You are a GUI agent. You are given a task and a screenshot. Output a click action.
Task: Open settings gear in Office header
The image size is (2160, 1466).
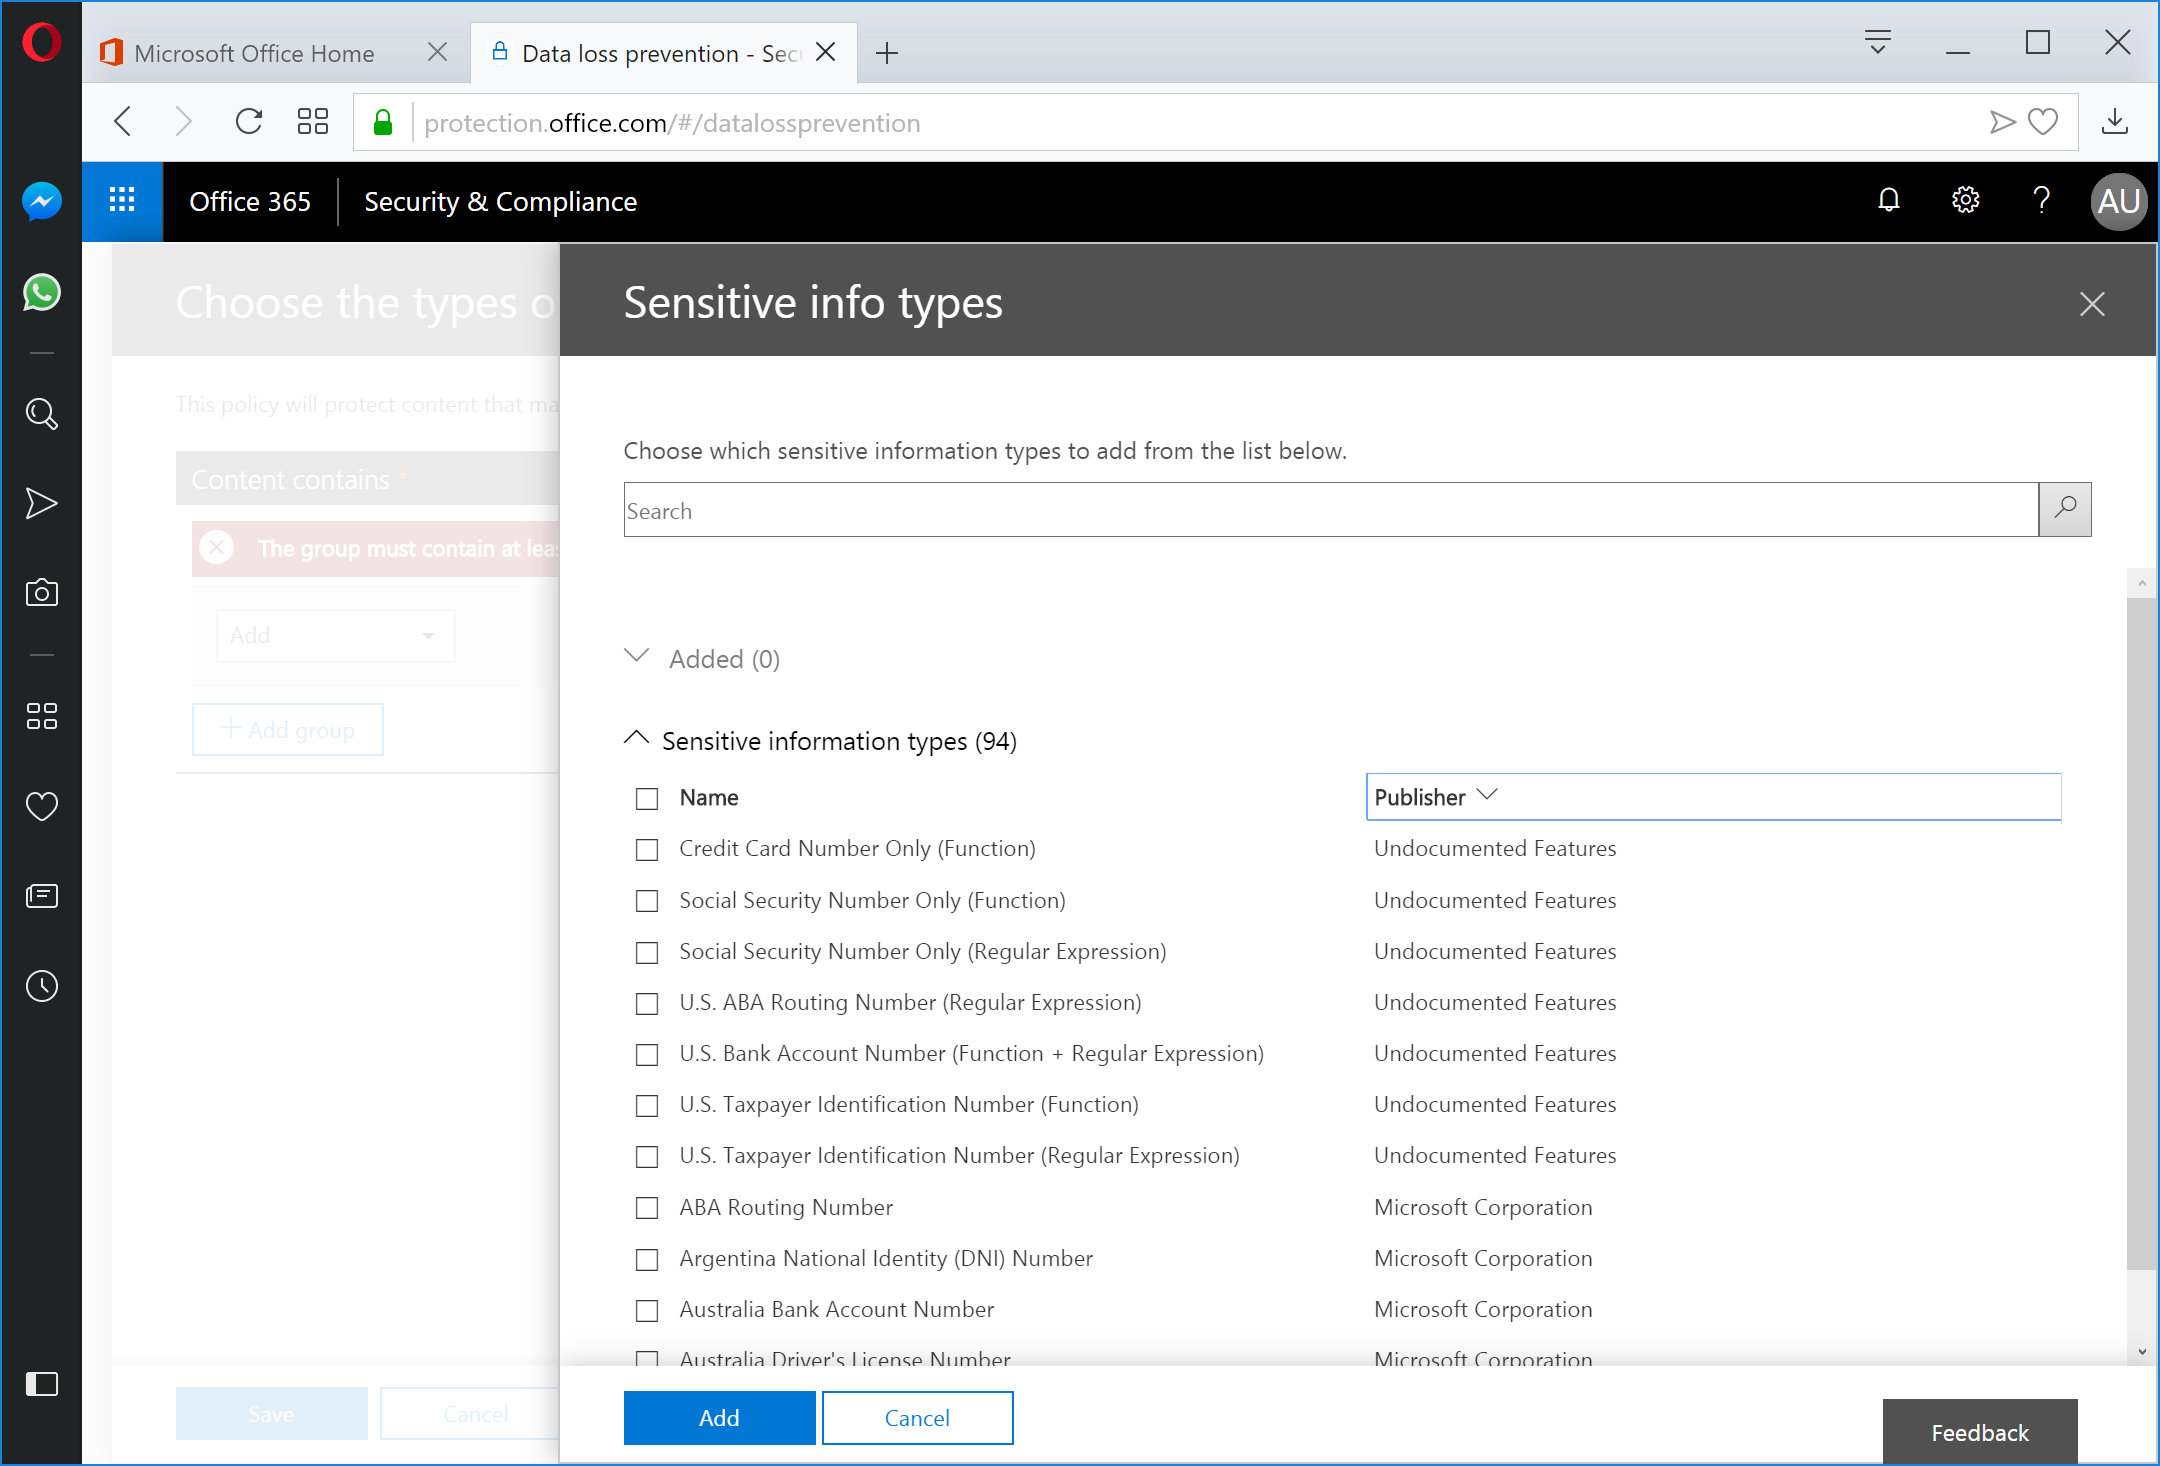[1965, 201]
